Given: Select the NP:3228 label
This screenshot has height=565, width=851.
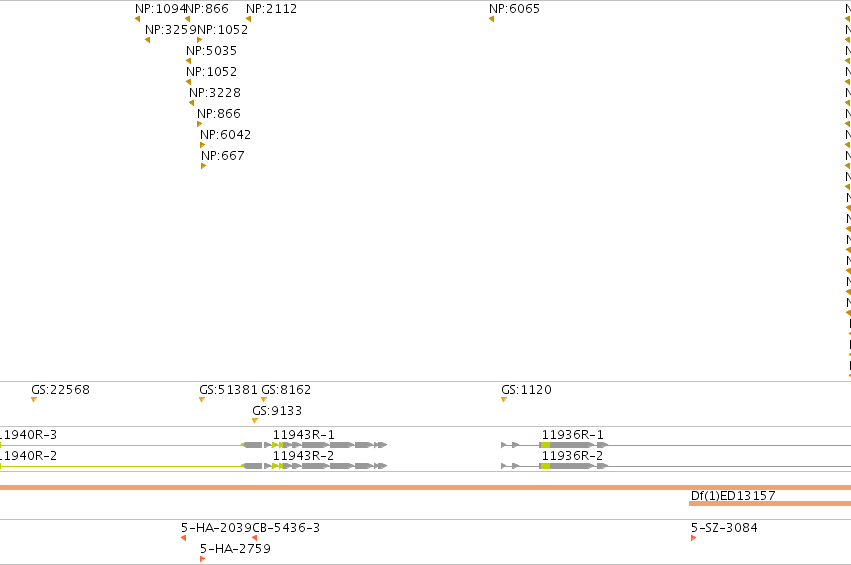Looking at the screenshot, I should (x=214, y=93).
